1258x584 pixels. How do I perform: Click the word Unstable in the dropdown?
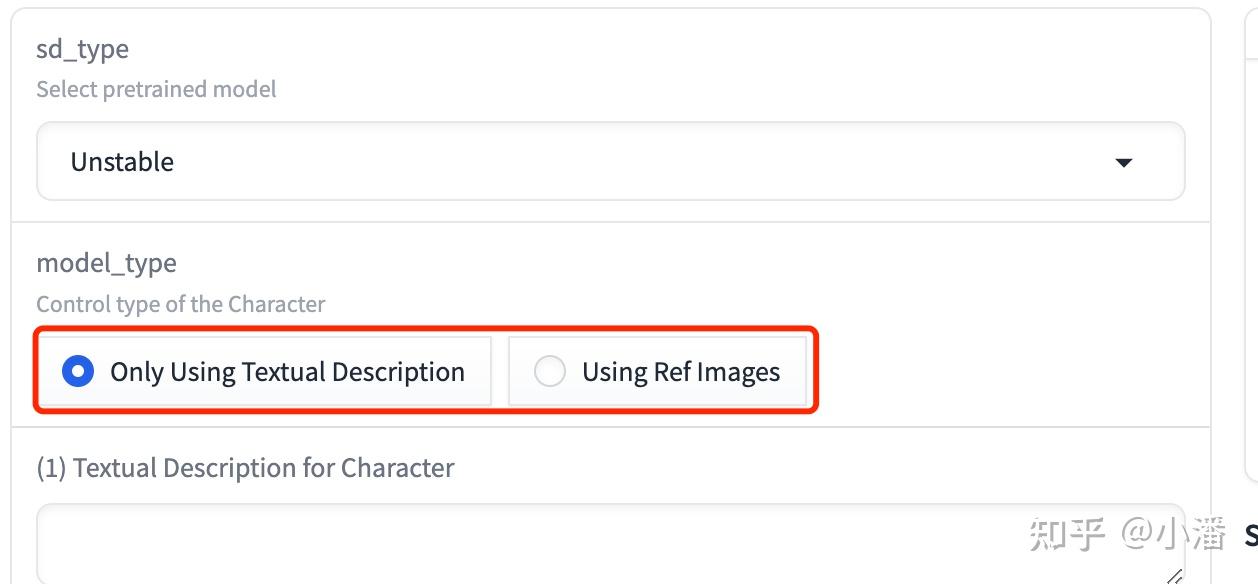122,162
